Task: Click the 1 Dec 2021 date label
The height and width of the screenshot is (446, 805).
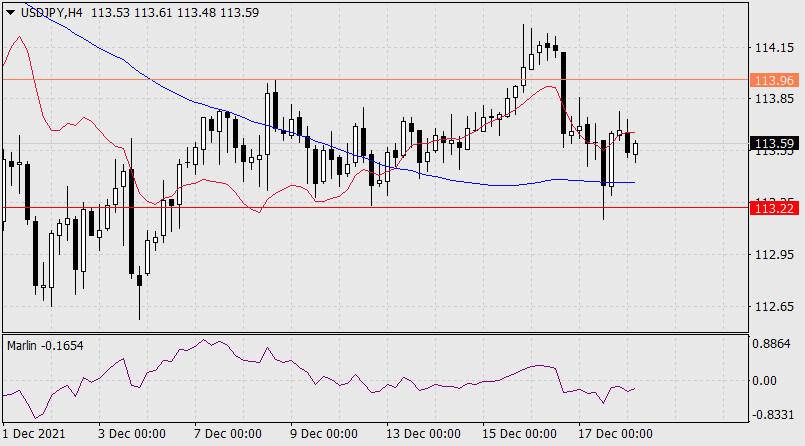Action: [34, 434]
